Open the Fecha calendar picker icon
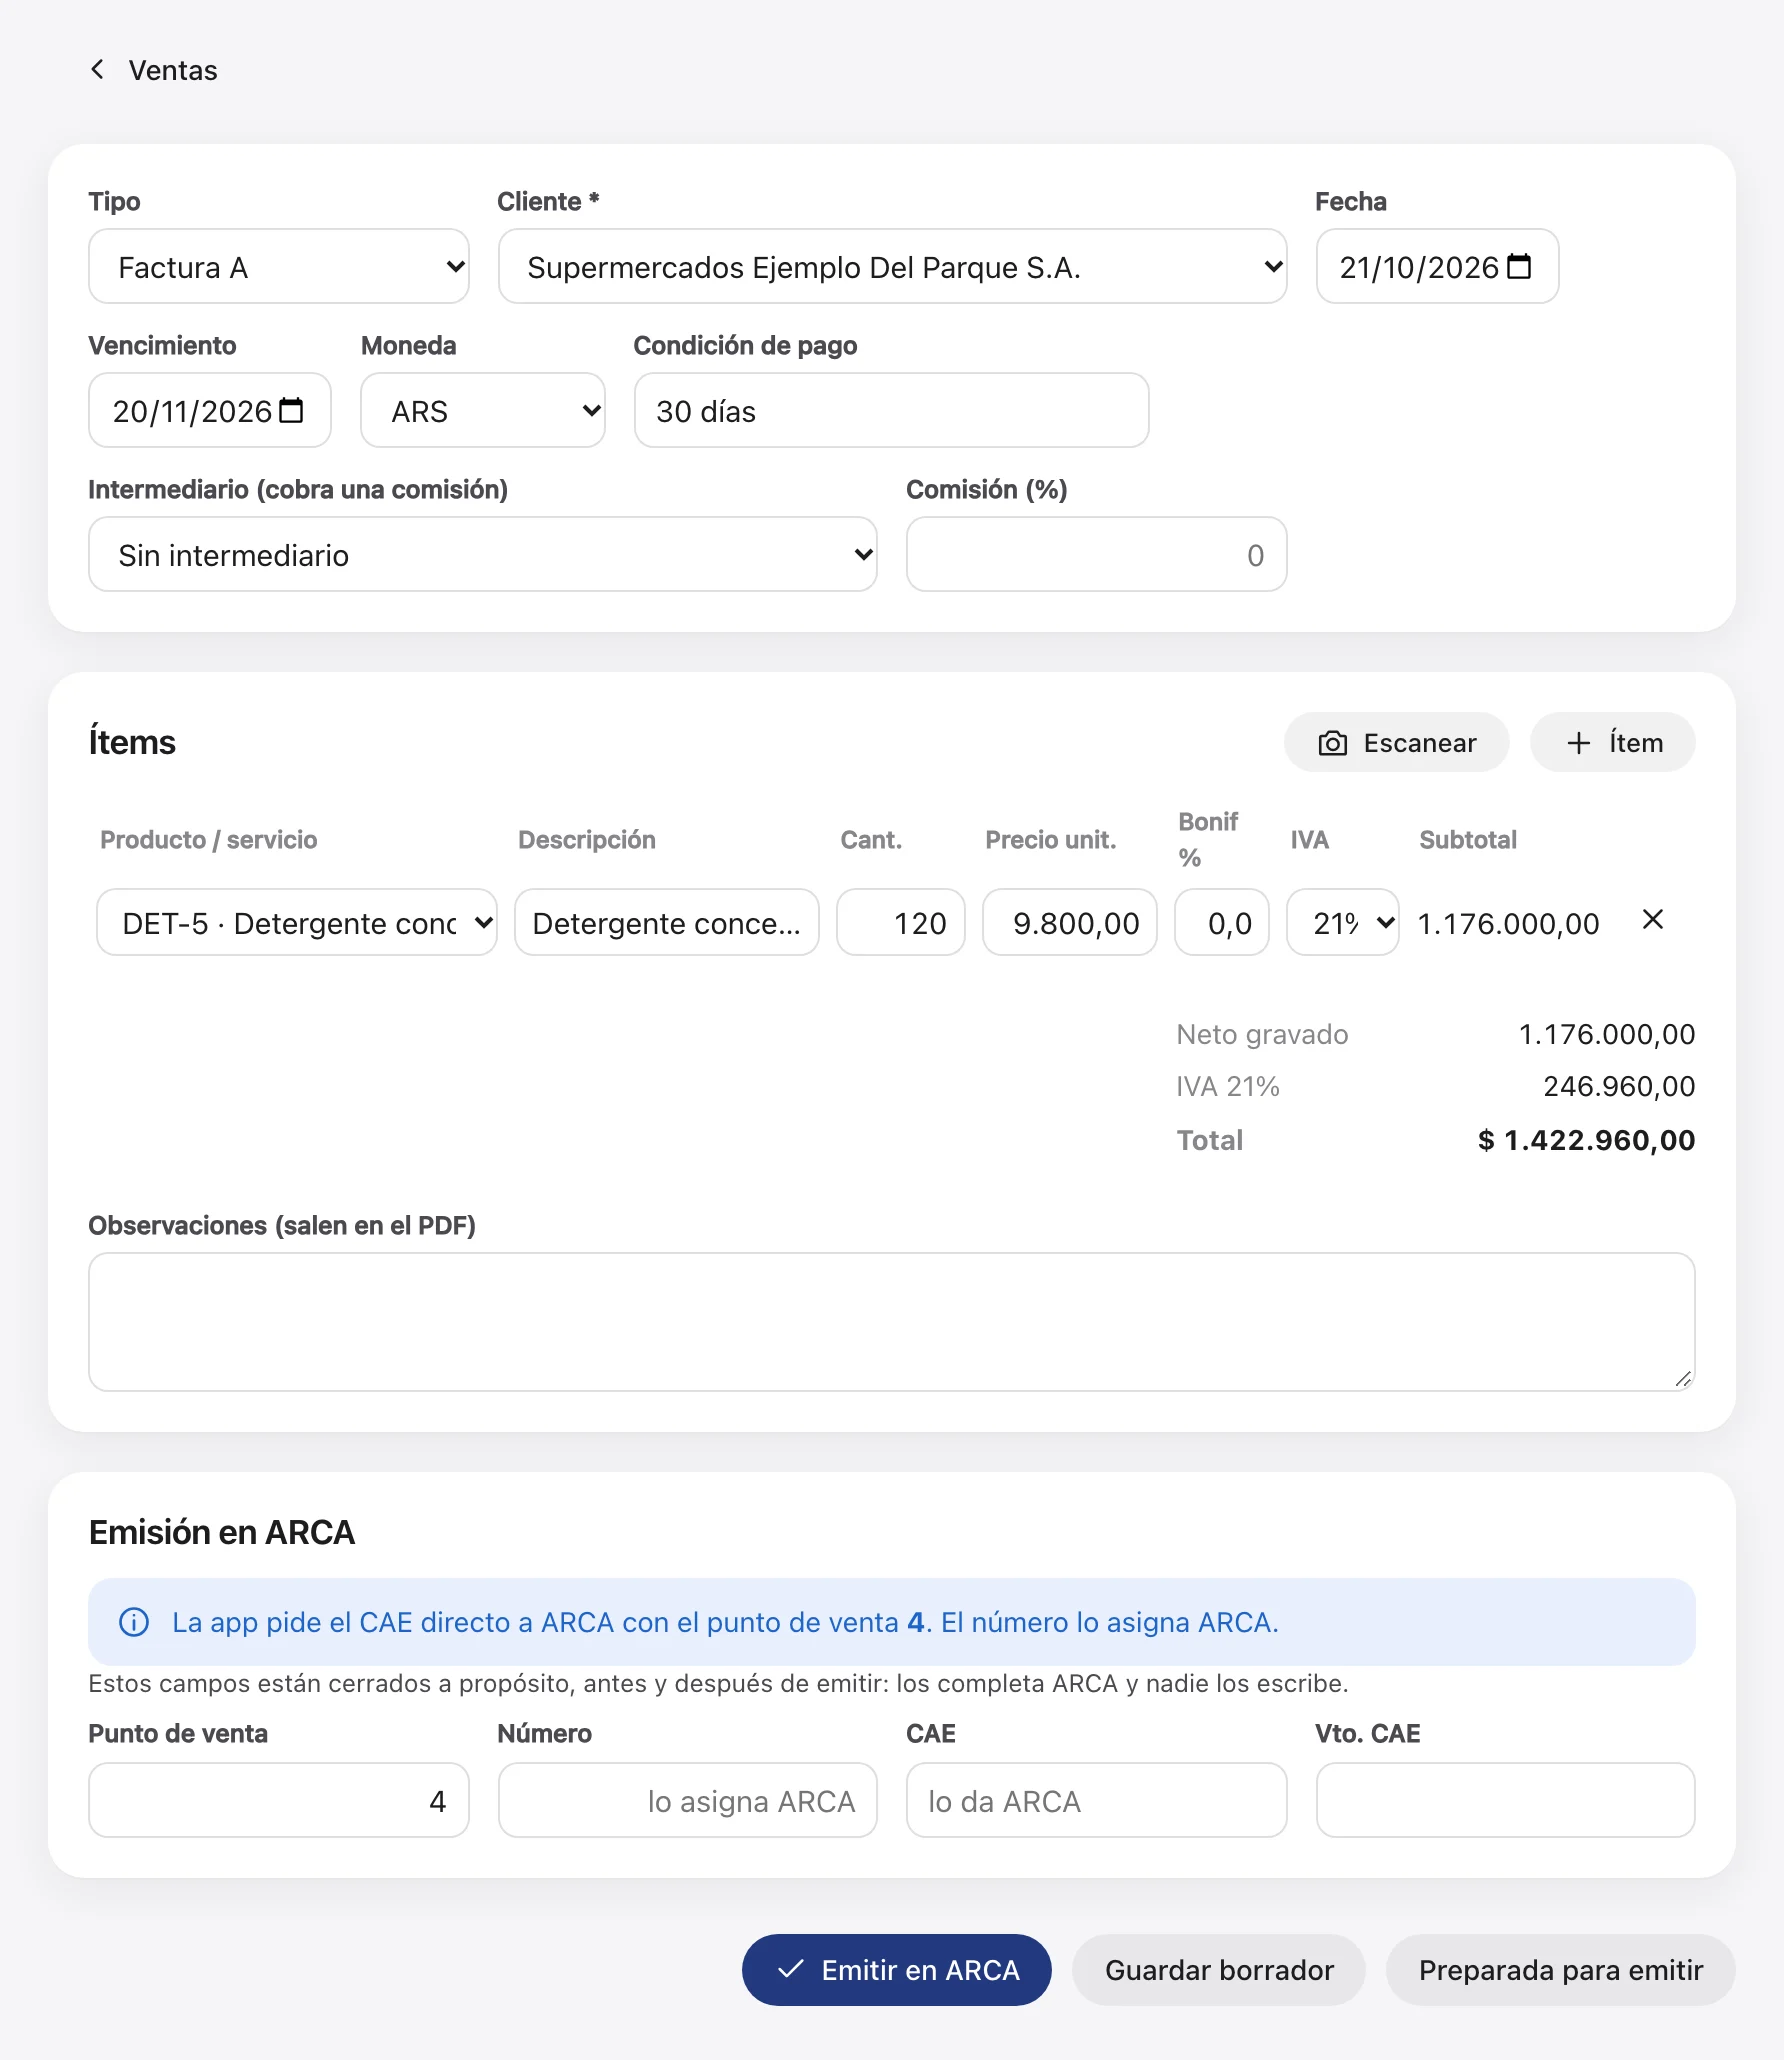This screenshot has height=2060, width=1784. pyautogui.click(x=1519, y=266)
